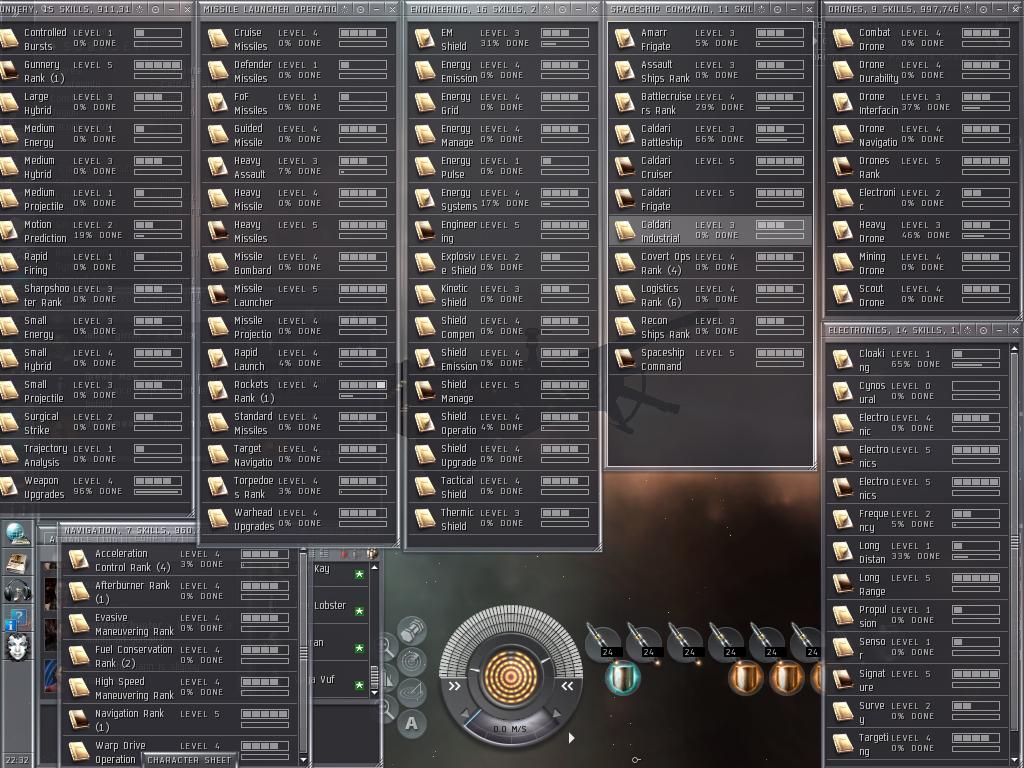
Task: Click asterisk icon in Spaceship Command header
Action: [x=761, y=9]
